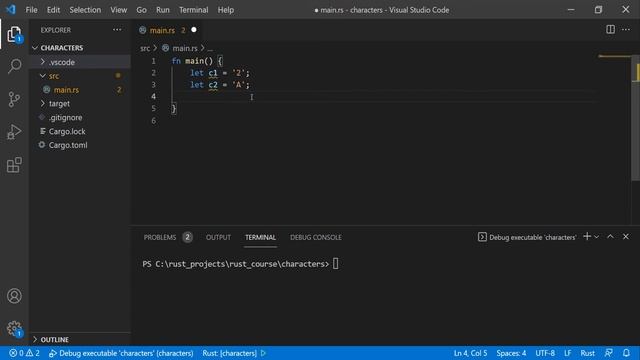The height and width of the screenshot is (360, 640).
Task: Maximize the panel with up chevron
Action: coord(610,236)
